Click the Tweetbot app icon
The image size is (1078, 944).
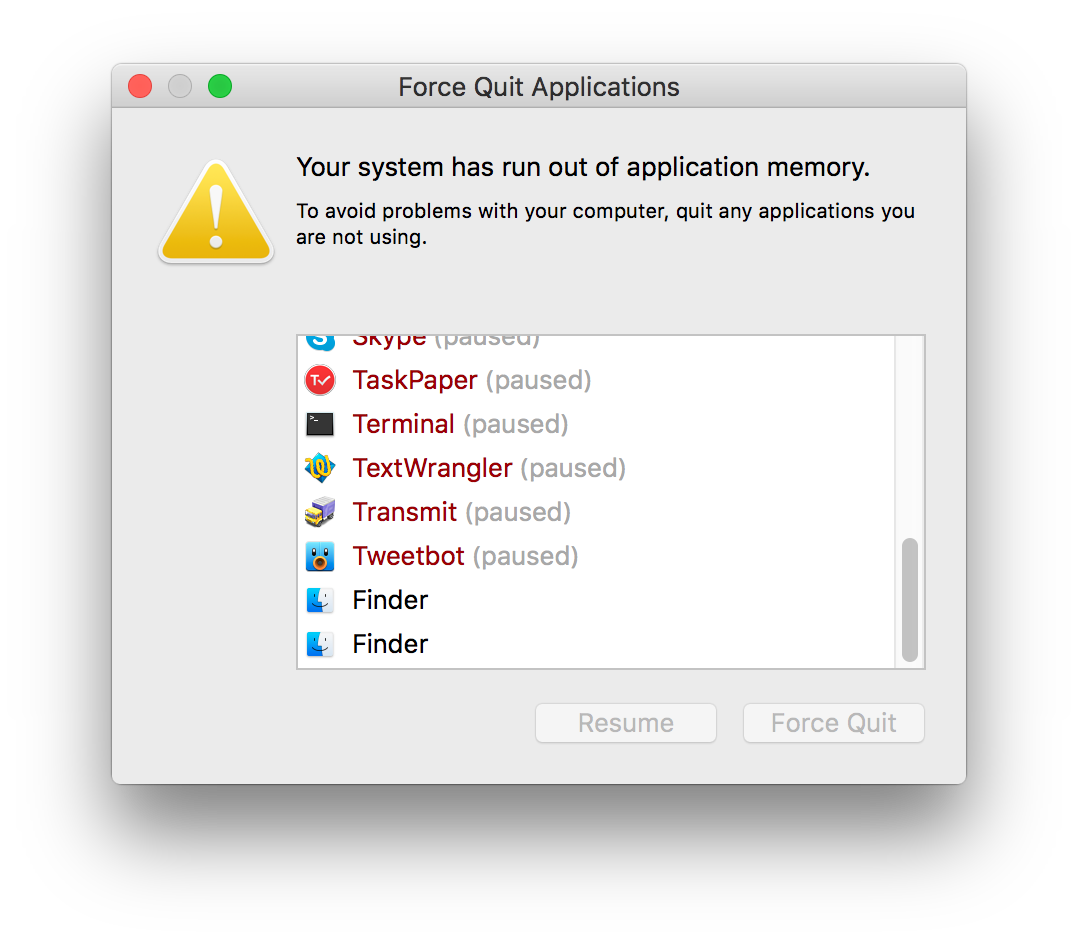tap(320, 556)
